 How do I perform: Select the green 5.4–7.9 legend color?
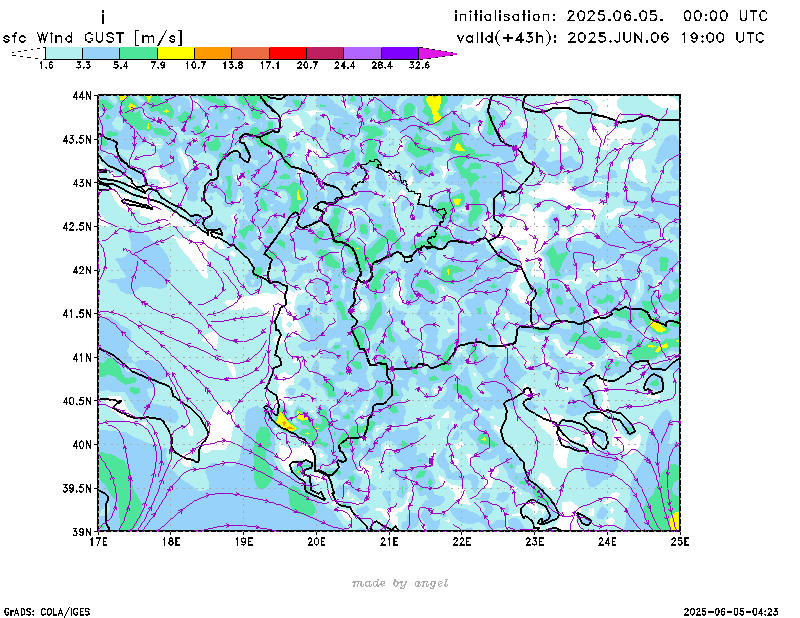click(138, 52)
